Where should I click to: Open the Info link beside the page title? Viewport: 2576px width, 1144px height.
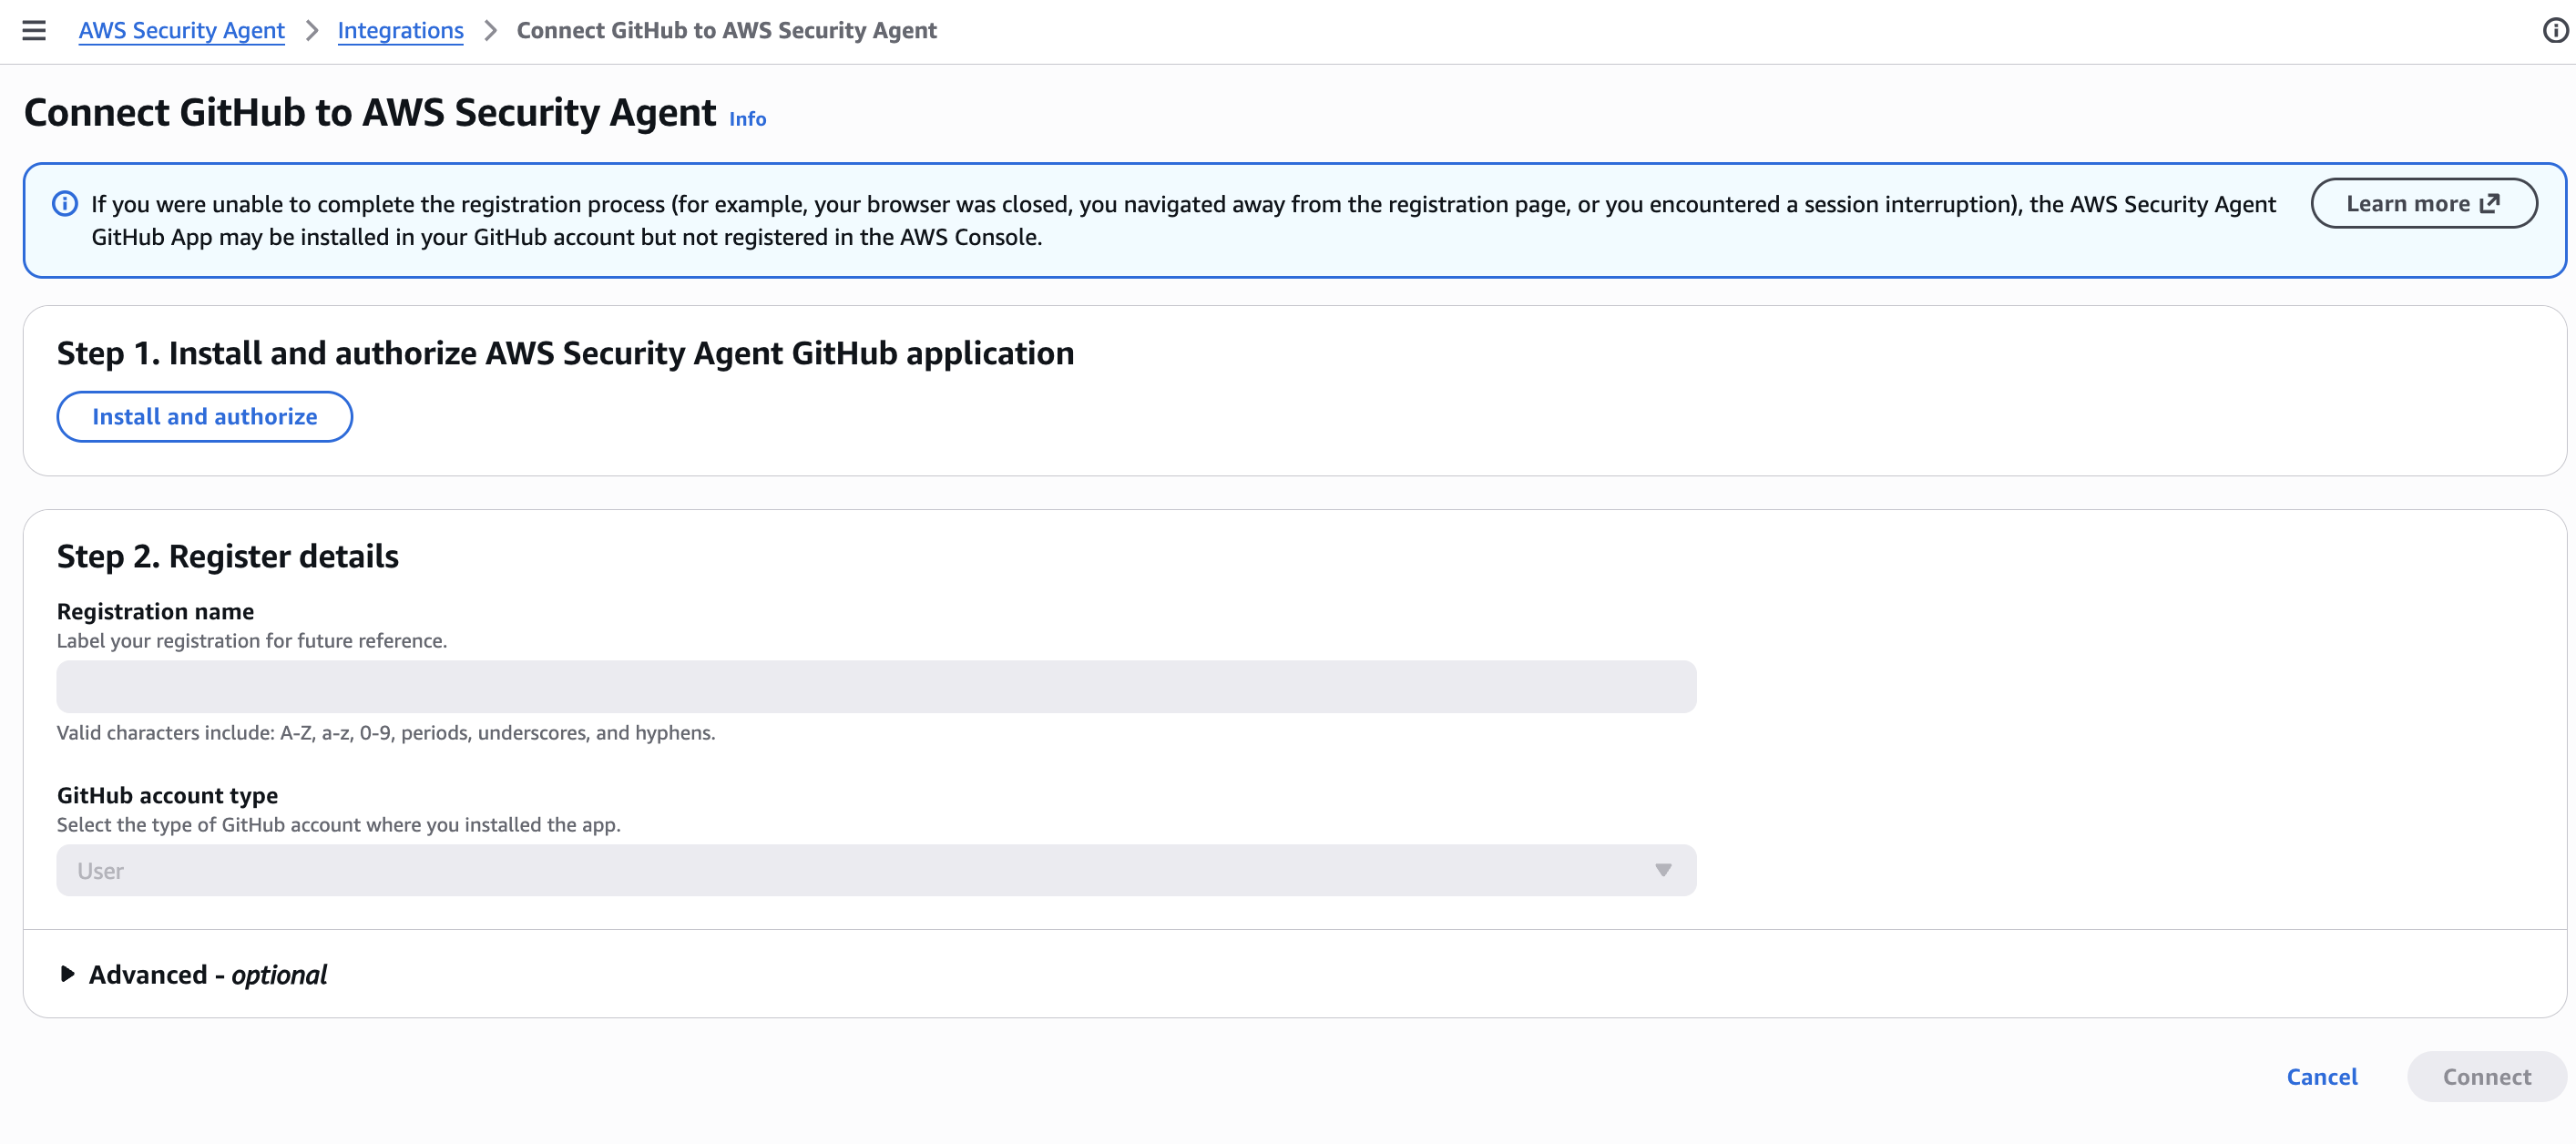(747, 118)
